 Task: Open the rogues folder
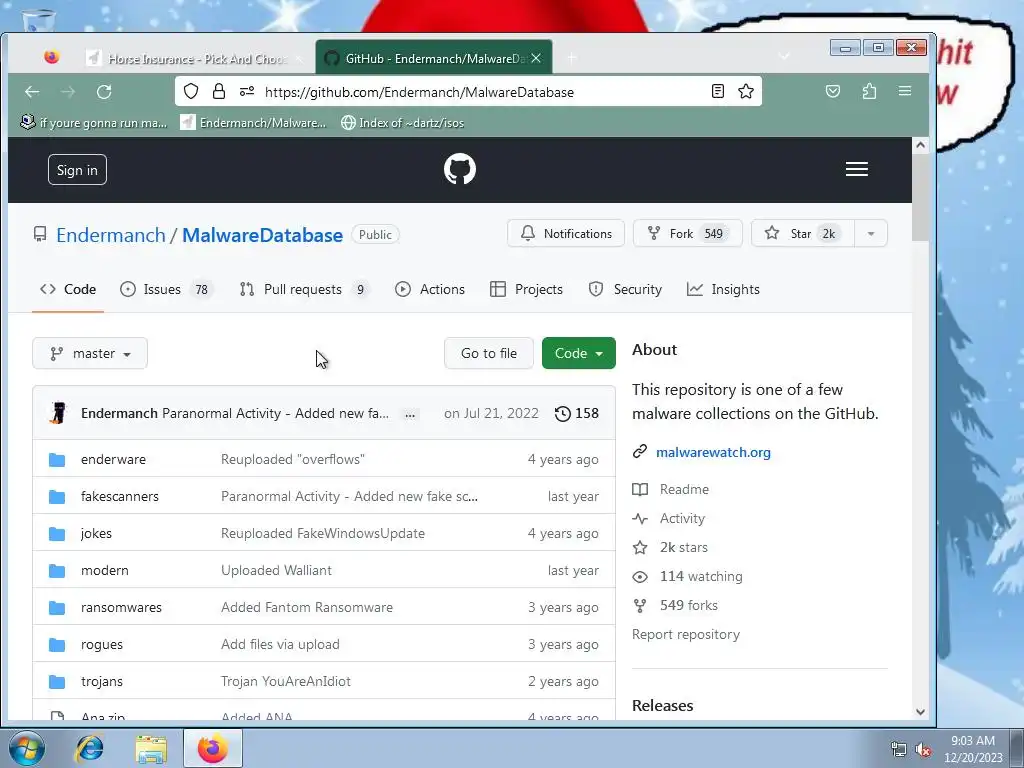(x=102, y=645)
